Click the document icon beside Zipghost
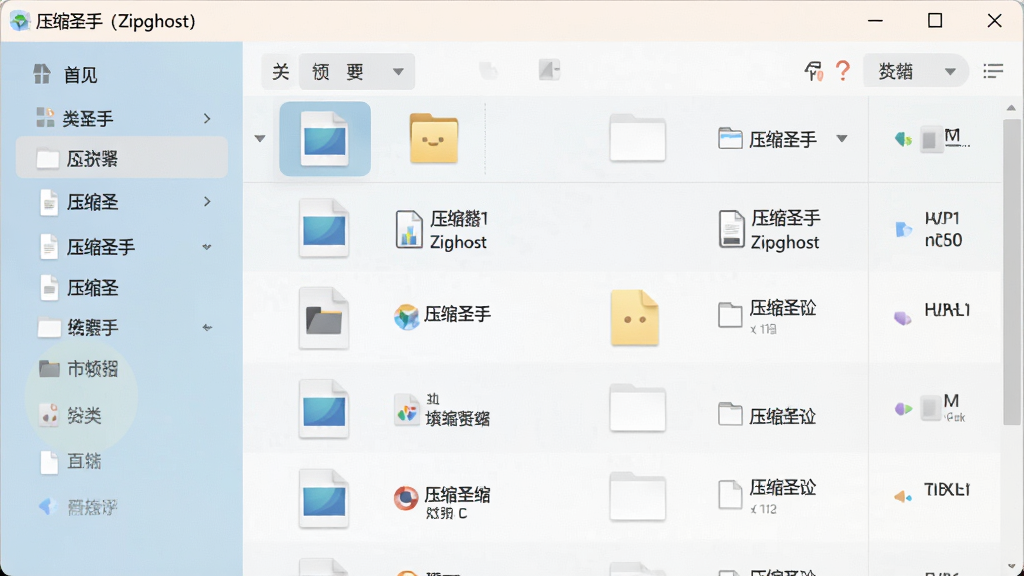Screen dimensions: 1024x576 [x=731, y=229]
